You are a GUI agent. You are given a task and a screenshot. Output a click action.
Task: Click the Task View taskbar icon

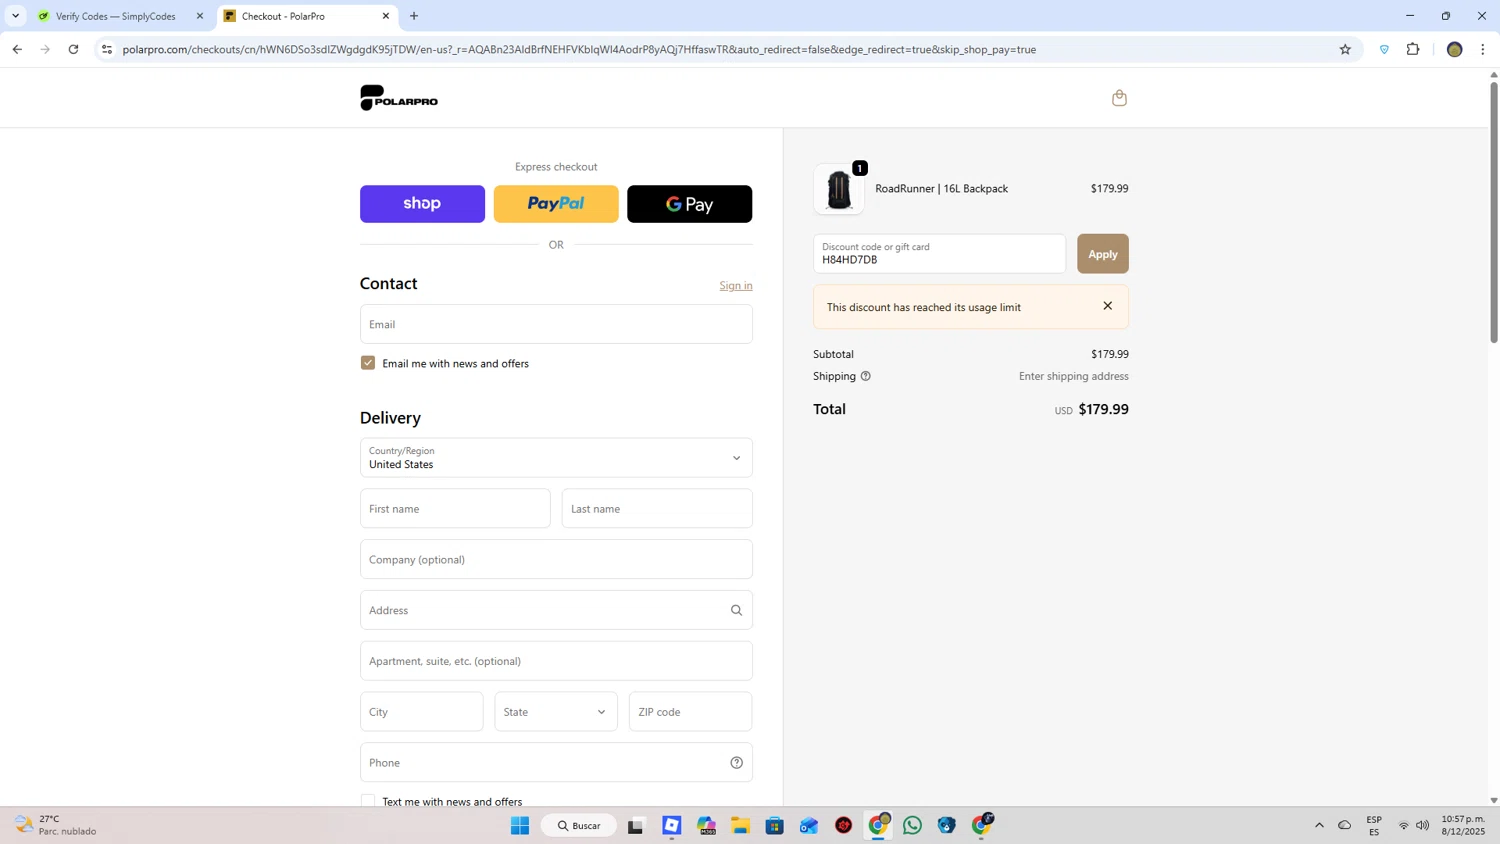pyautogui.click(x=636, y=825)
